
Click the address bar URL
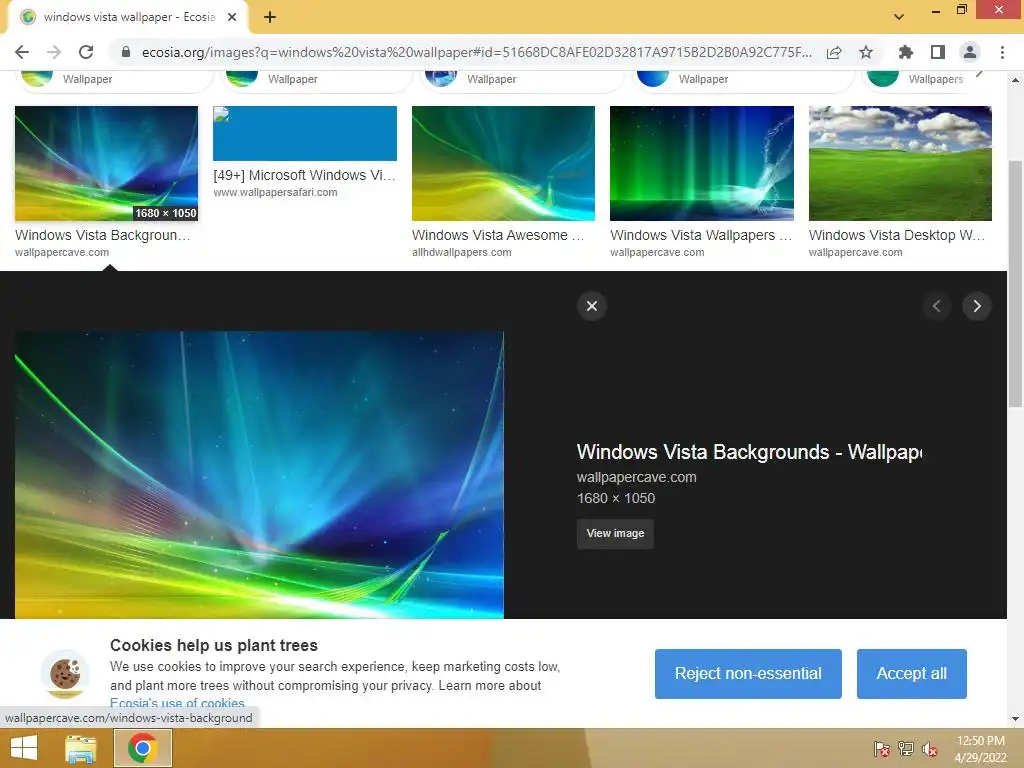pyautogui.click(x=477, y=52)
